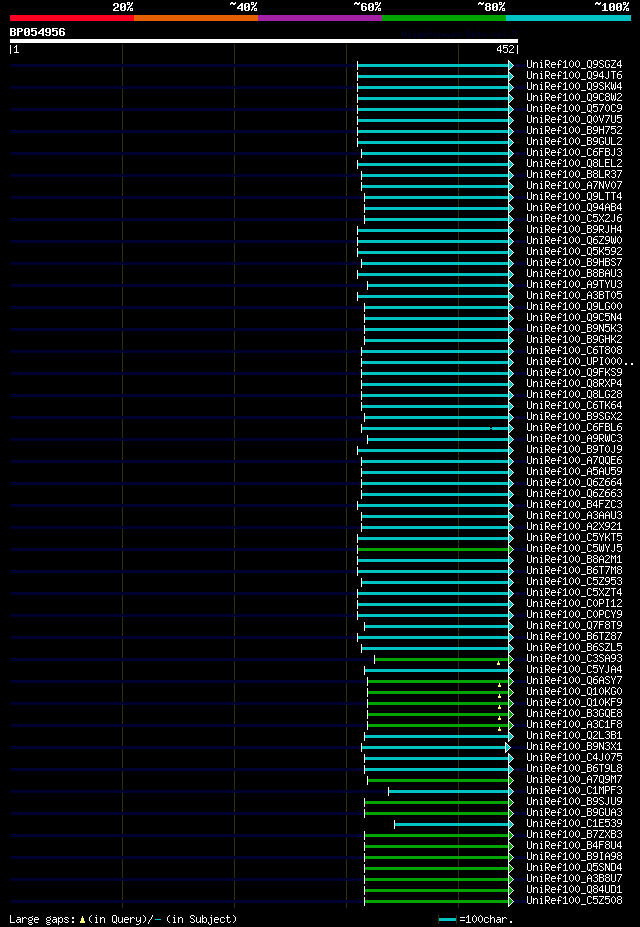The image size is (640, 927).
Task: Select the UniRef100_B9N3X1 hit label
Action: (574, 747)
